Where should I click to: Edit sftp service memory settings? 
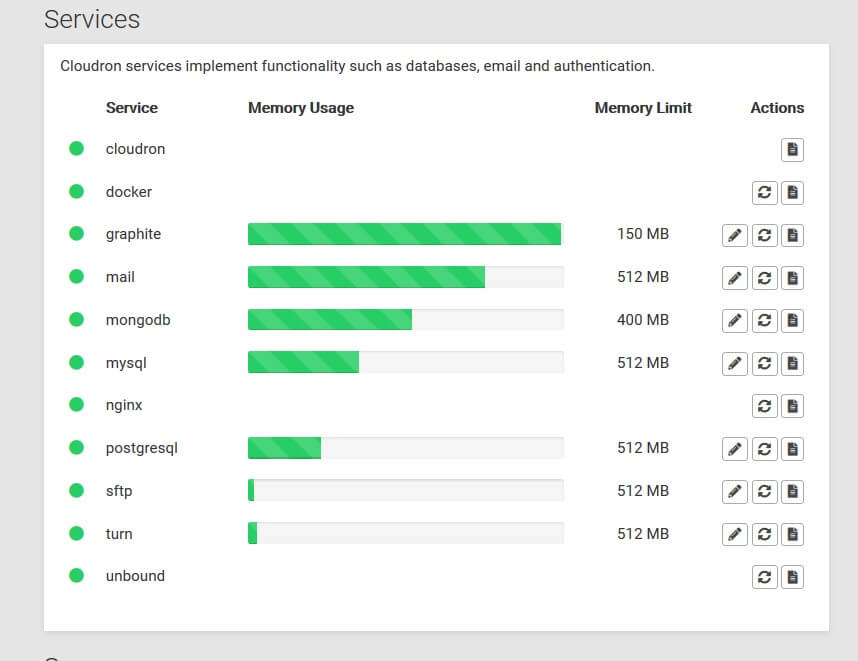734,491
